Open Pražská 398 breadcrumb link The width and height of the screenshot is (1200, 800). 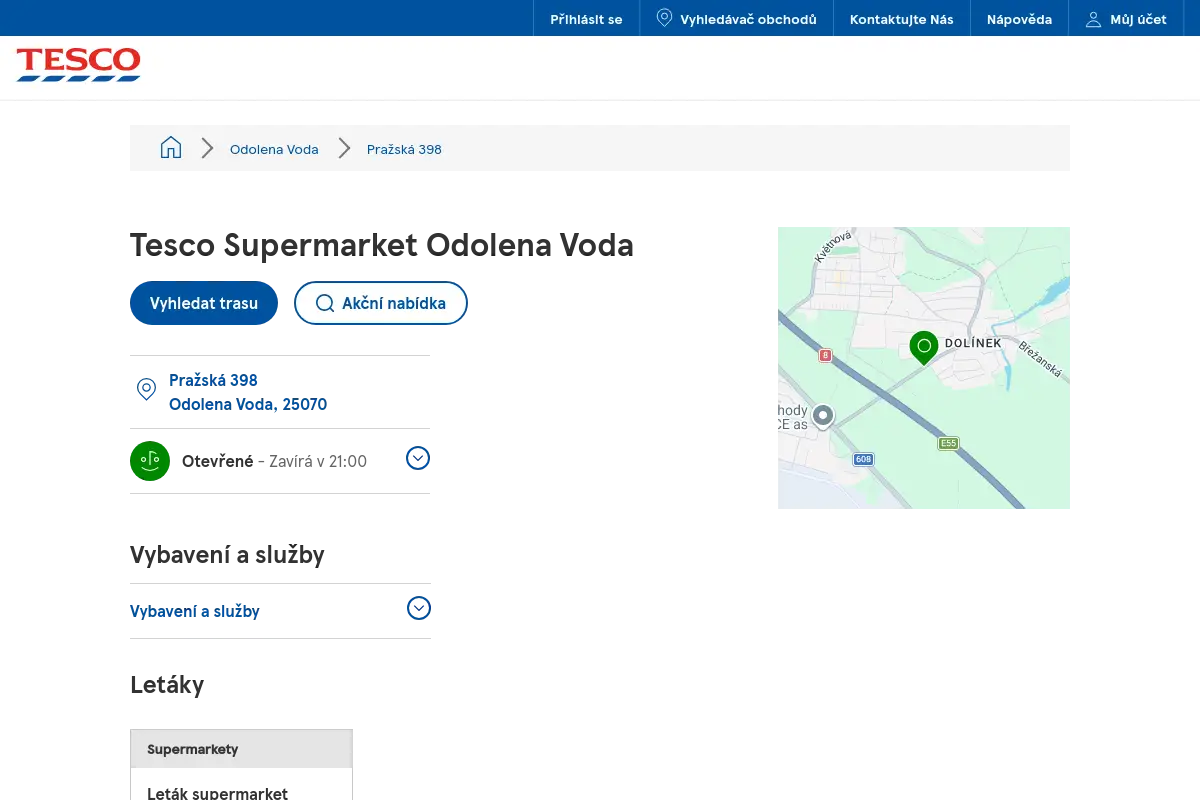click(x=404, y=149)
